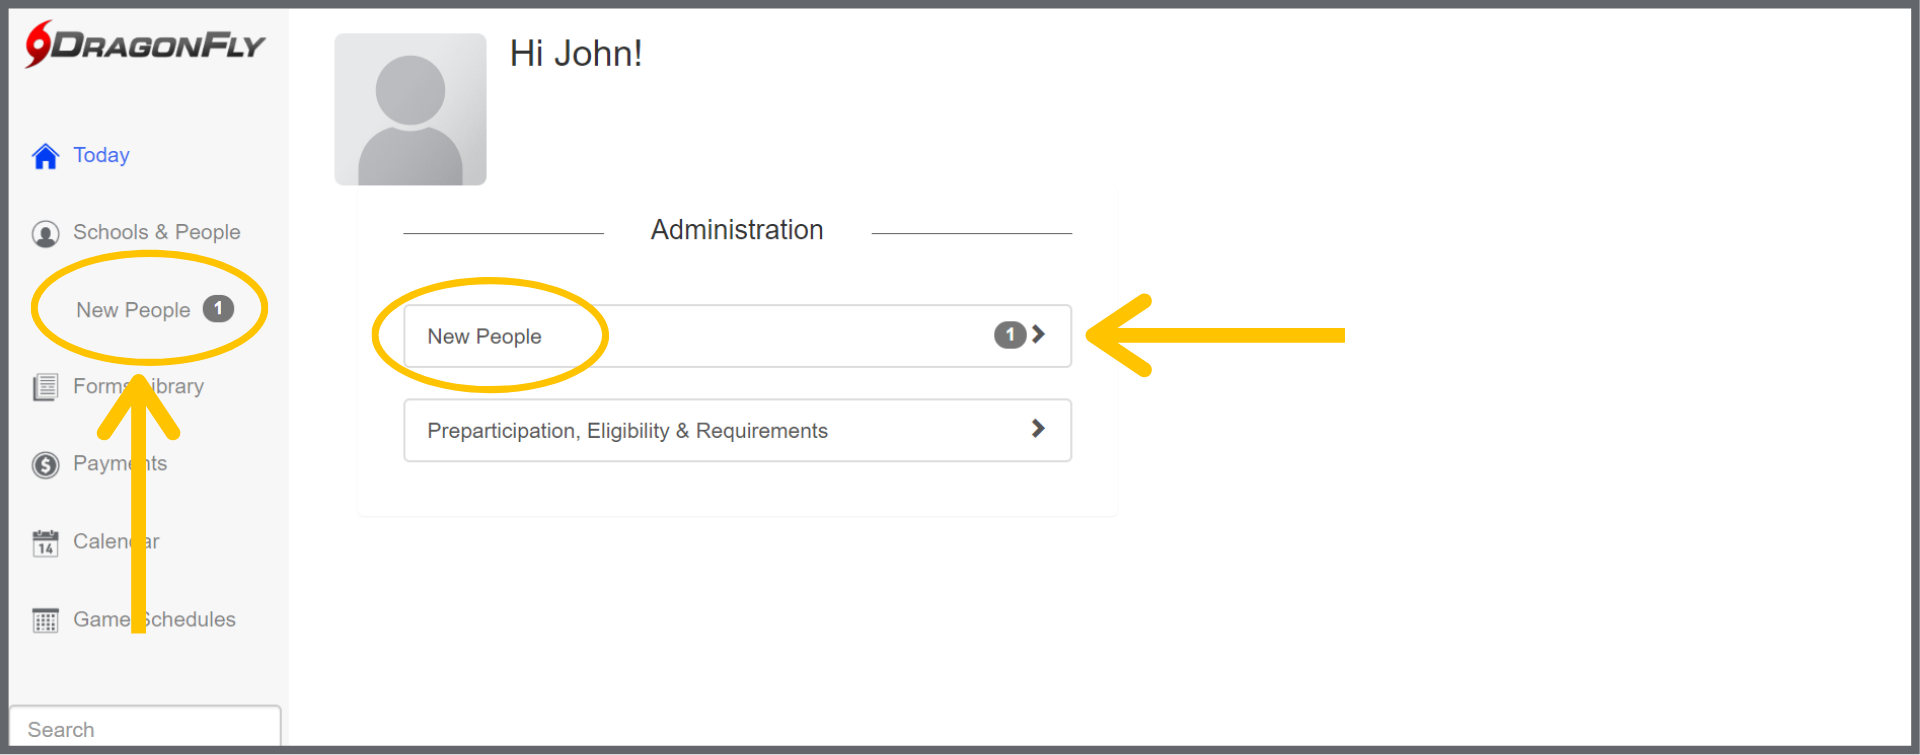Expand New People row chevron arrow
The image size is (1920, 755).
1039,335
